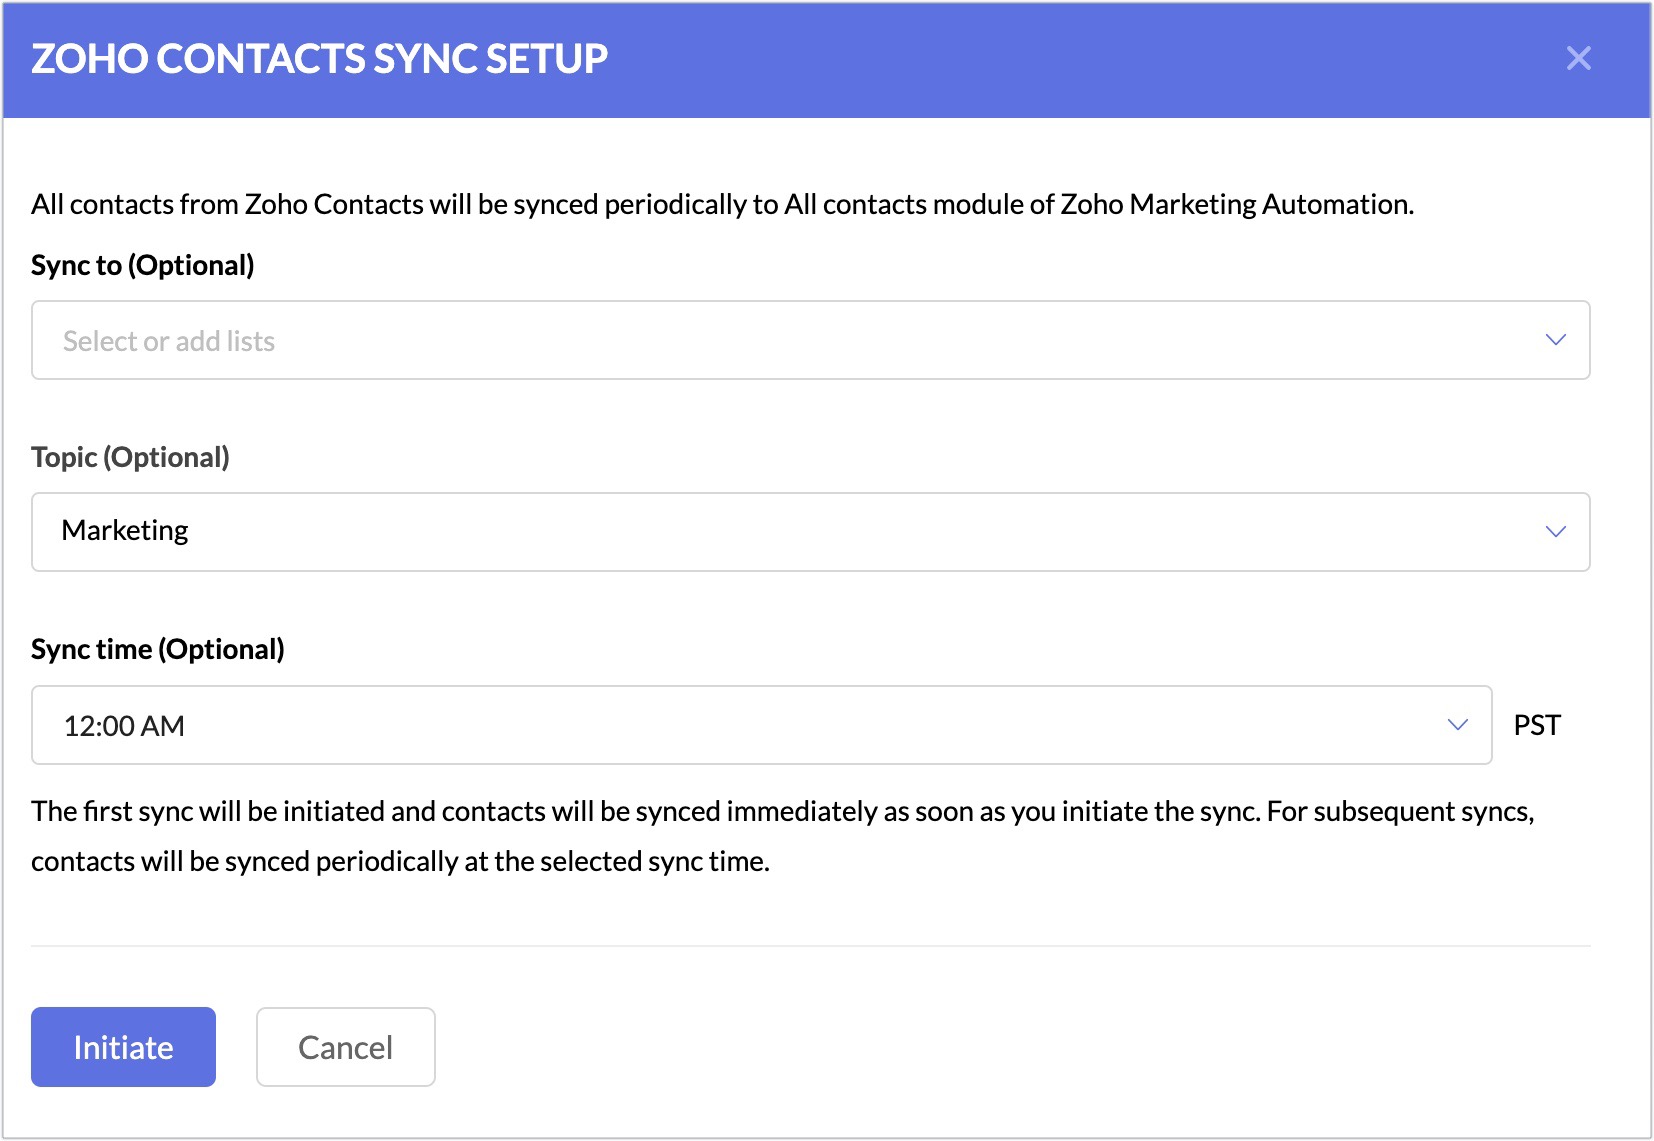Click the Initiate button
Screen dimensions: 1654x1141
(123, 1047)
